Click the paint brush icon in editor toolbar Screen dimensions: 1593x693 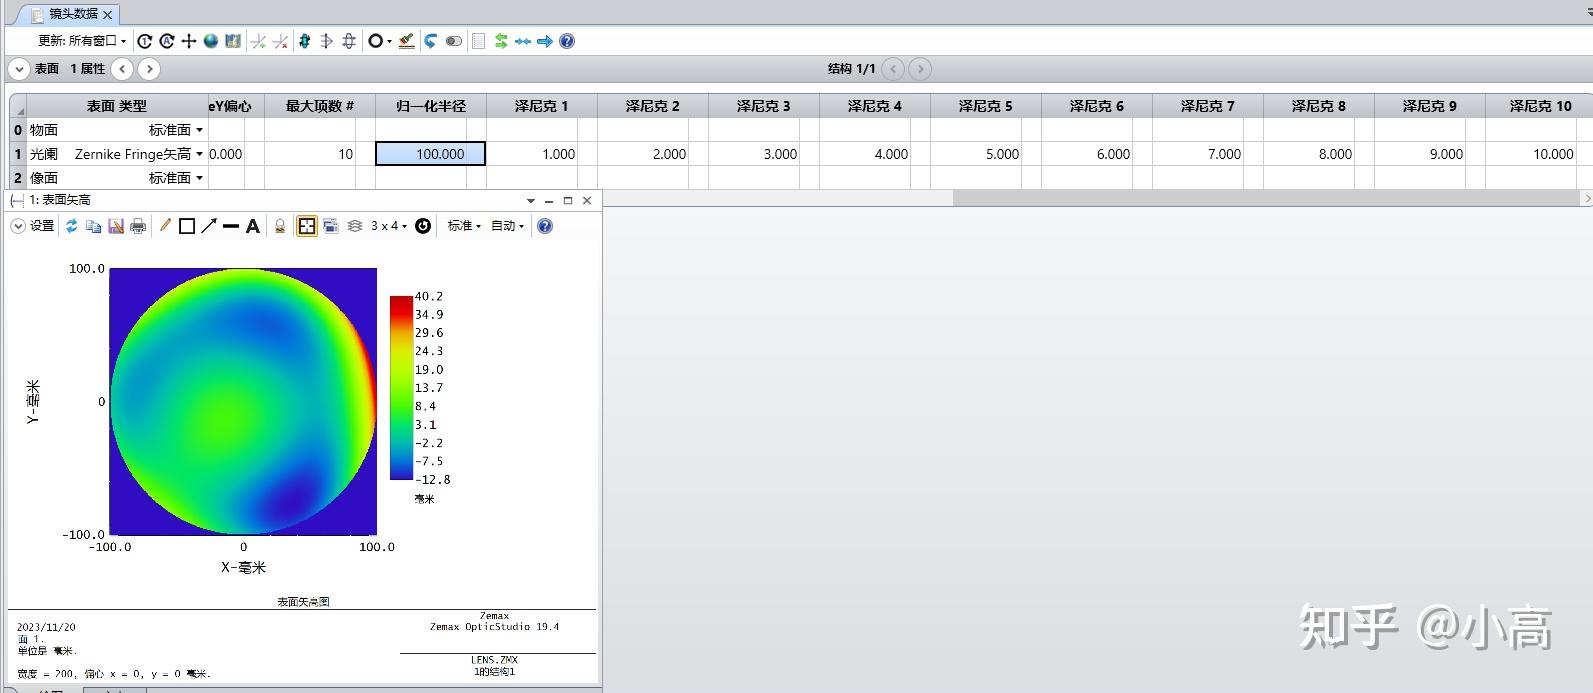407,41
